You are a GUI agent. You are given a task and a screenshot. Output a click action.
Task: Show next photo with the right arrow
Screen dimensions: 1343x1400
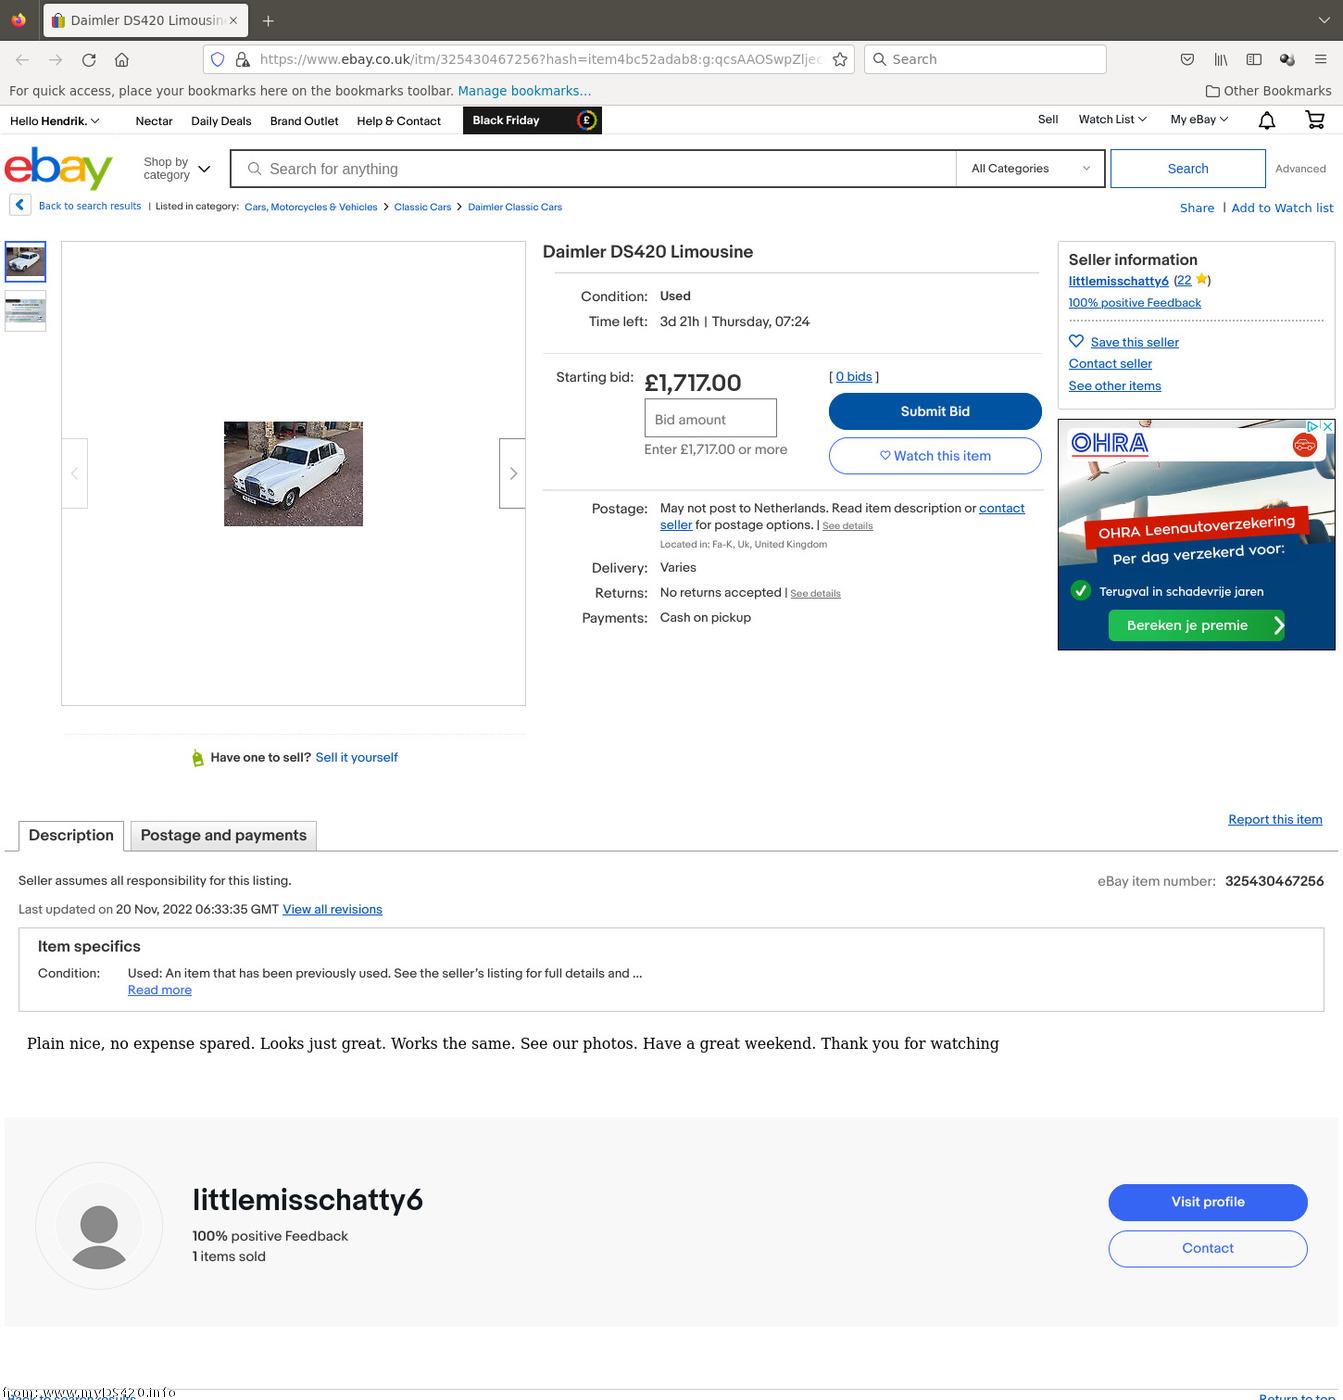[513, 473]
